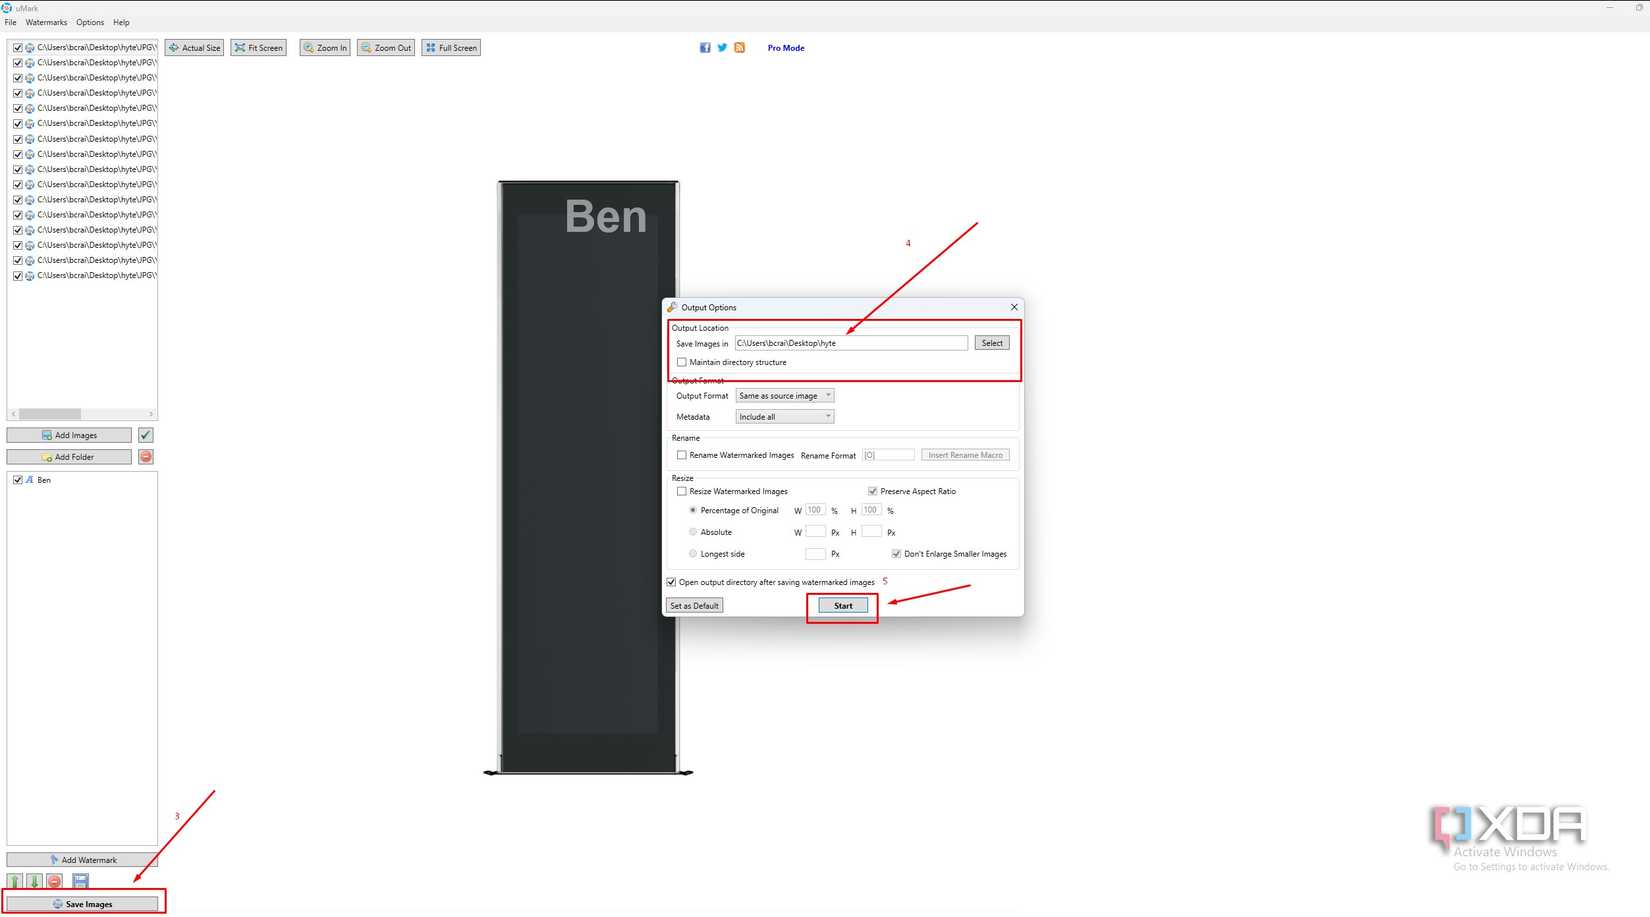Click the Start button

(843, 606)
